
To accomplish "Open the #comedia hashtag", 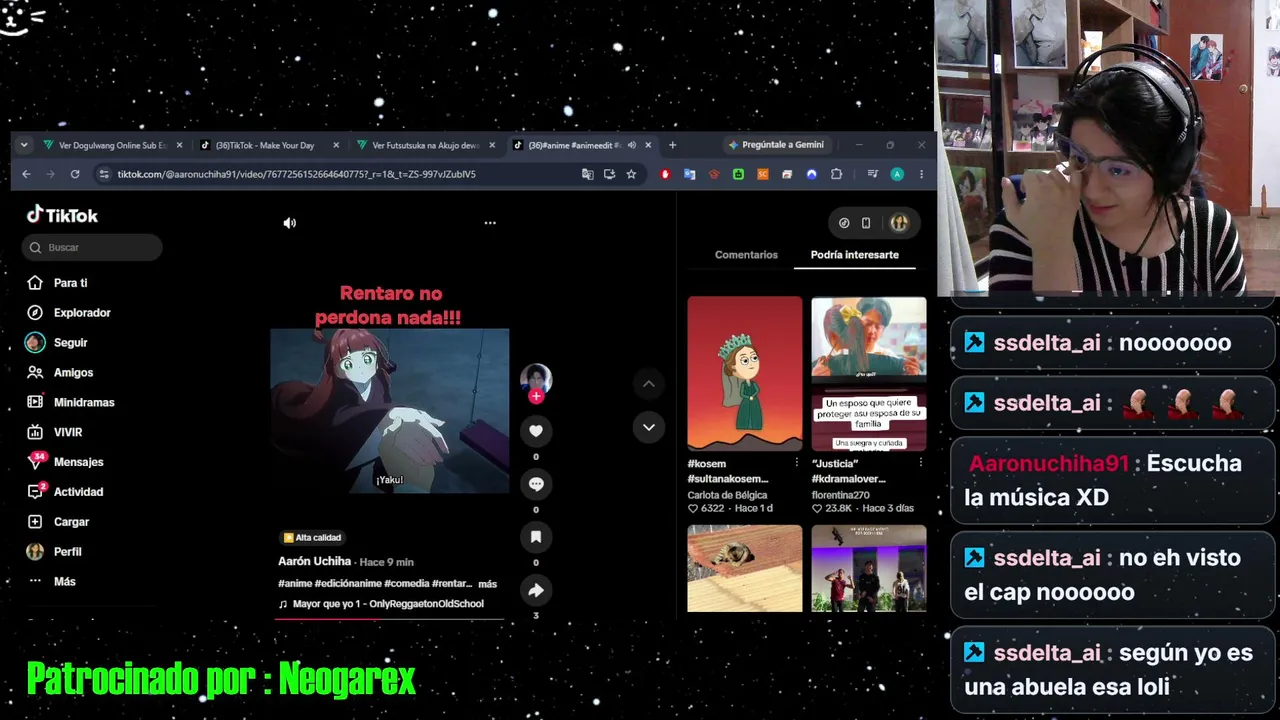I will (x=407, y=584).
